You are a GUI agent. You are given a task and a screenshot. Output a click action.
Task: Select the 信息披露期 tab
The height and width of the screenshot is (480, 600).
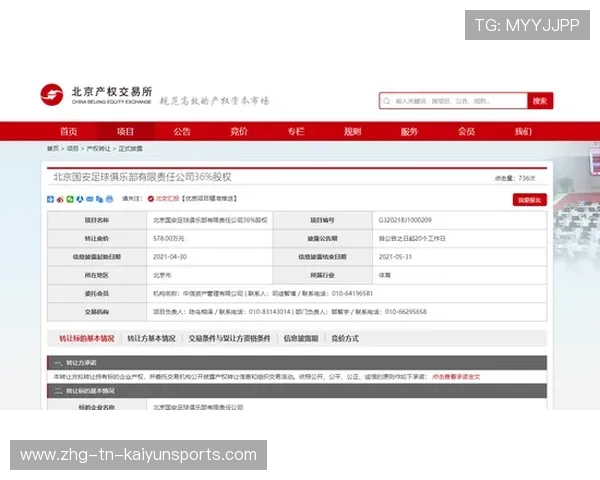click(301, 338)
